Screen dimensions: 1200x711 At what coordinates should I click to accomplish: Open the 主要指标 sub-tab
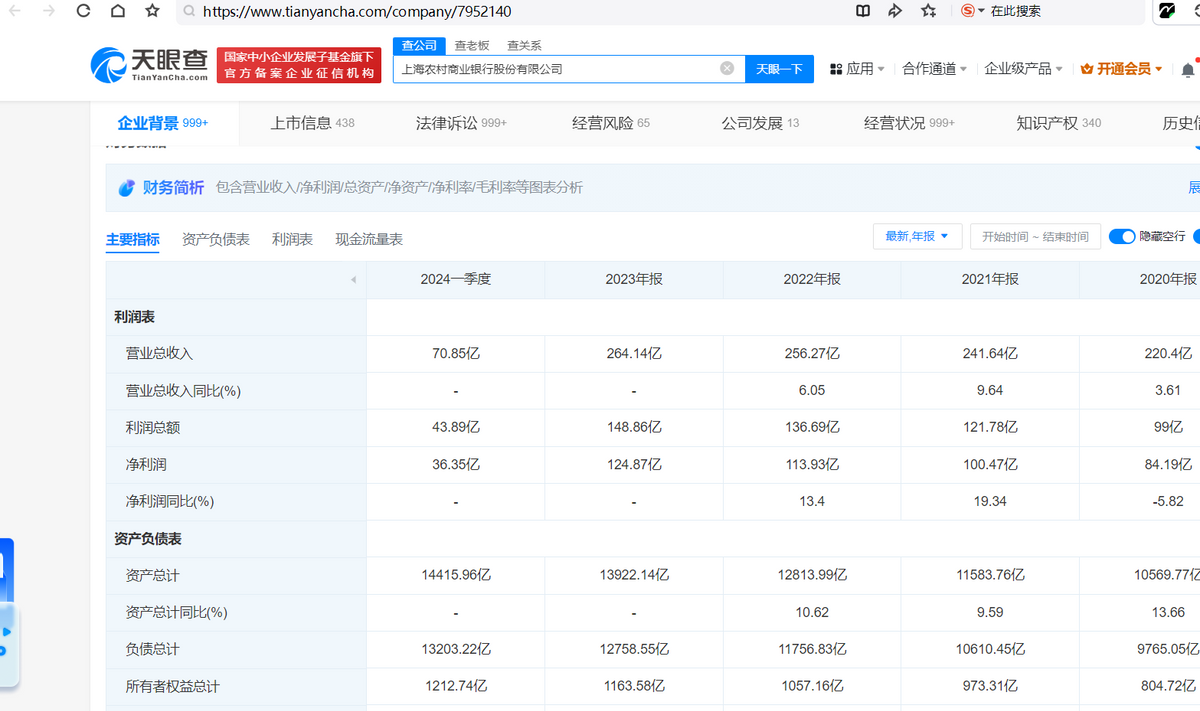coord(132,239)
